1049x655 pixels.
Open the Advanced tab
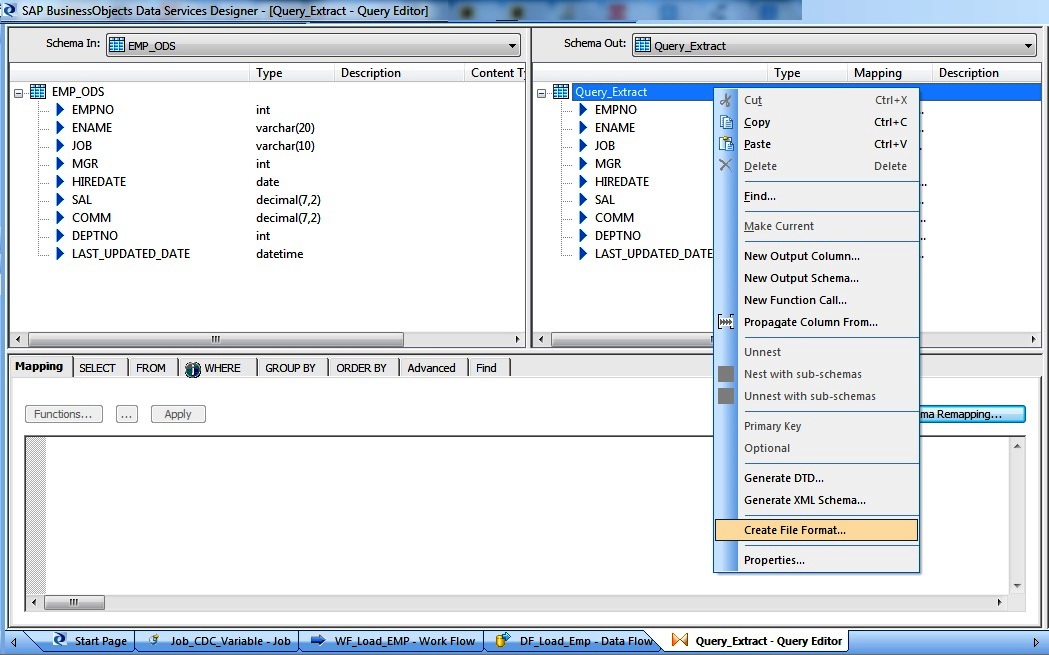point(432,368)
